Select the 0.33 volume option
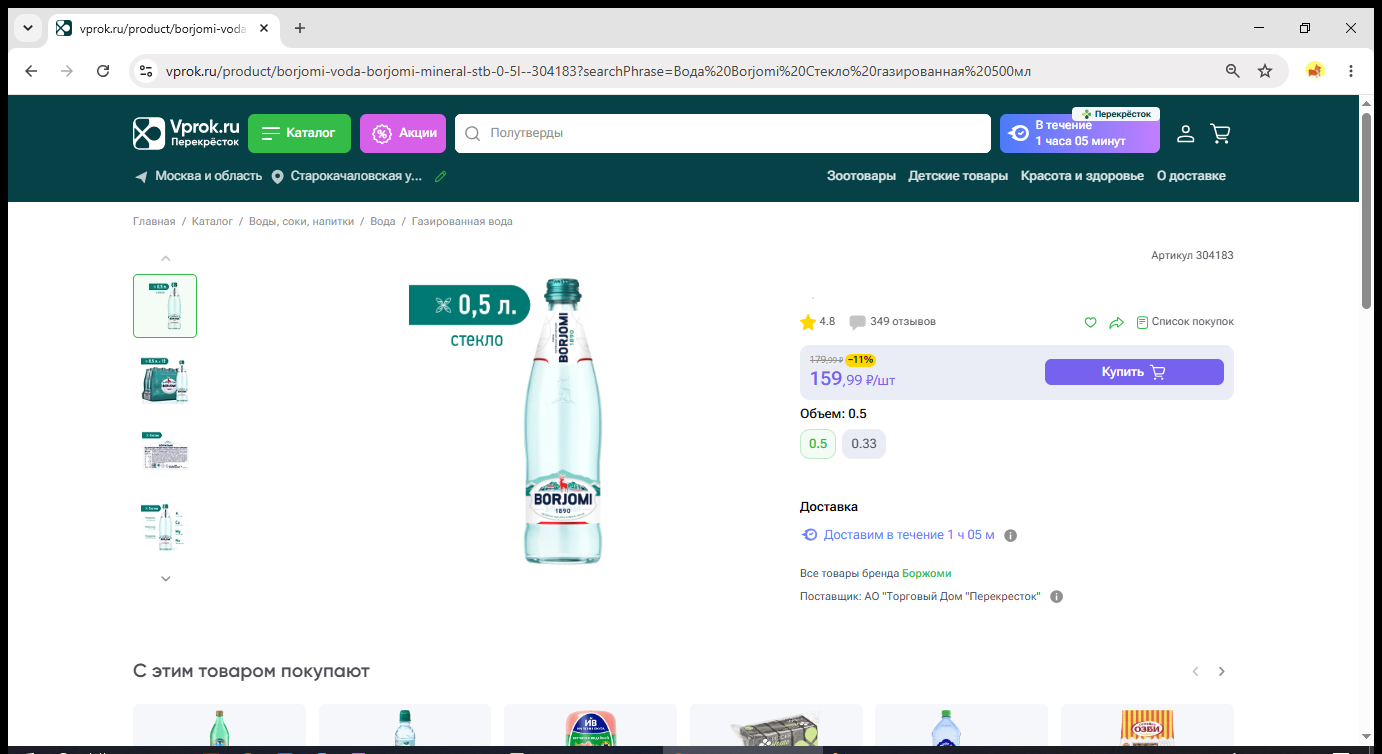Image resolution: width=1382 pixels, height=754 pixels. [864, 444]
